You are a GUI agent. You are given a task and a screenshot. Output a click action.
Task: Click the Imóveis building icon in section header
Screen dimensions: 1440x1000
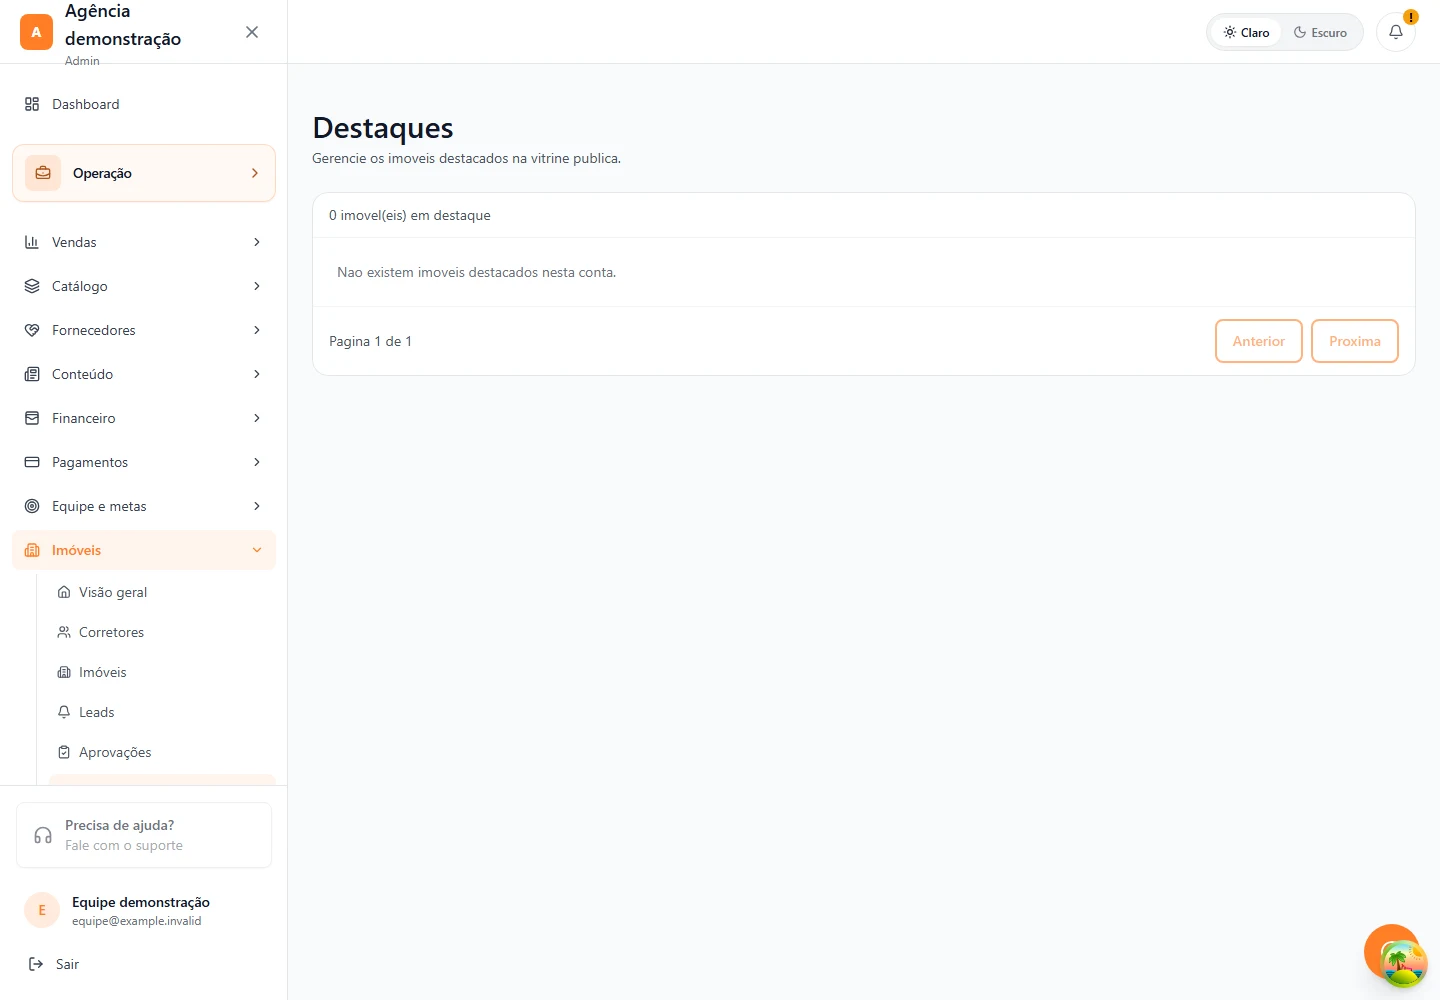coord(32,550)
